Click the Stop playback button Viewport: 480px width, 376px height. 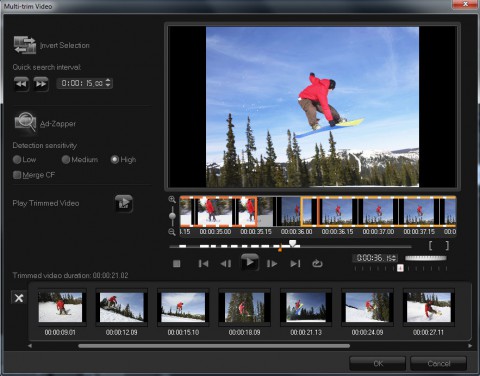pos(177,264)
